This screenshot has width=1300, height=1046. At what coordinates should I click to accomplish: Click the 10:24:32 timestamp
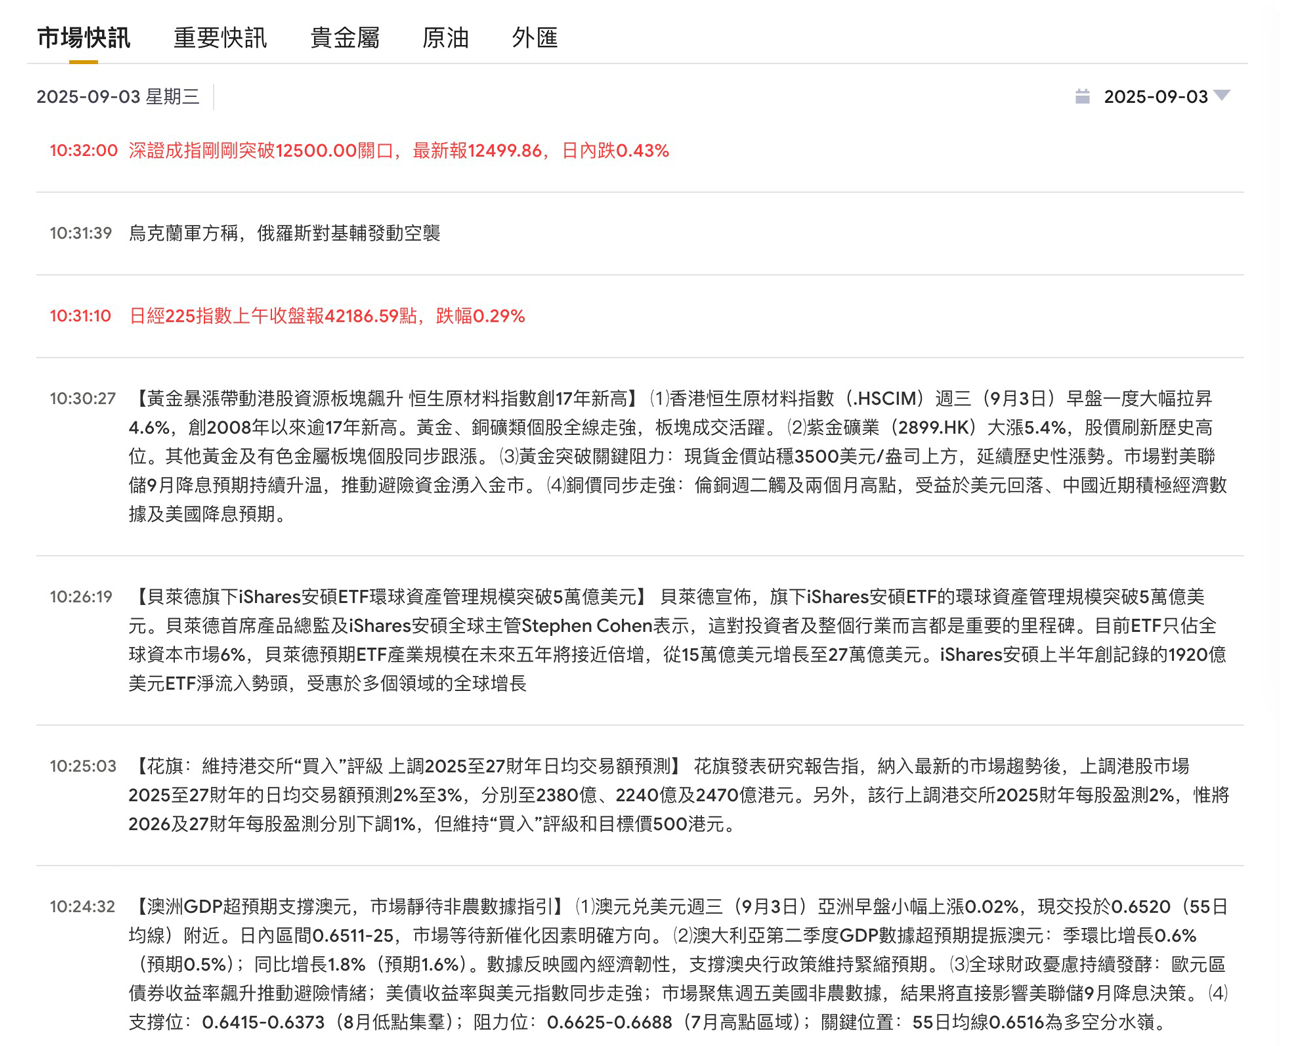83,907
